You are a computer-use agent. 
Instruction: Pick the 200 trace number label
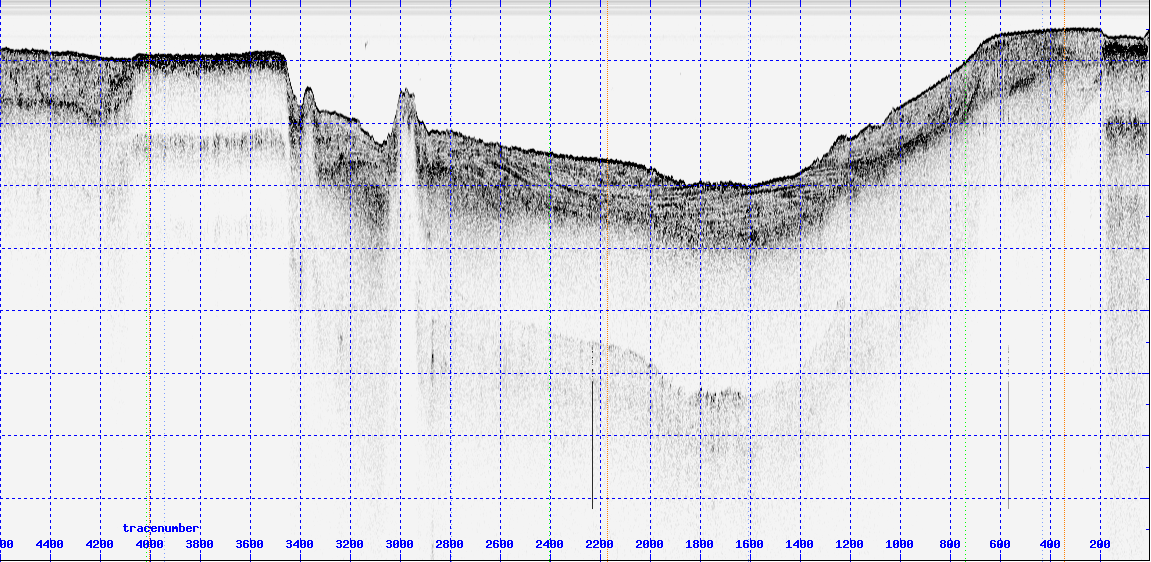pos(1099,544)
